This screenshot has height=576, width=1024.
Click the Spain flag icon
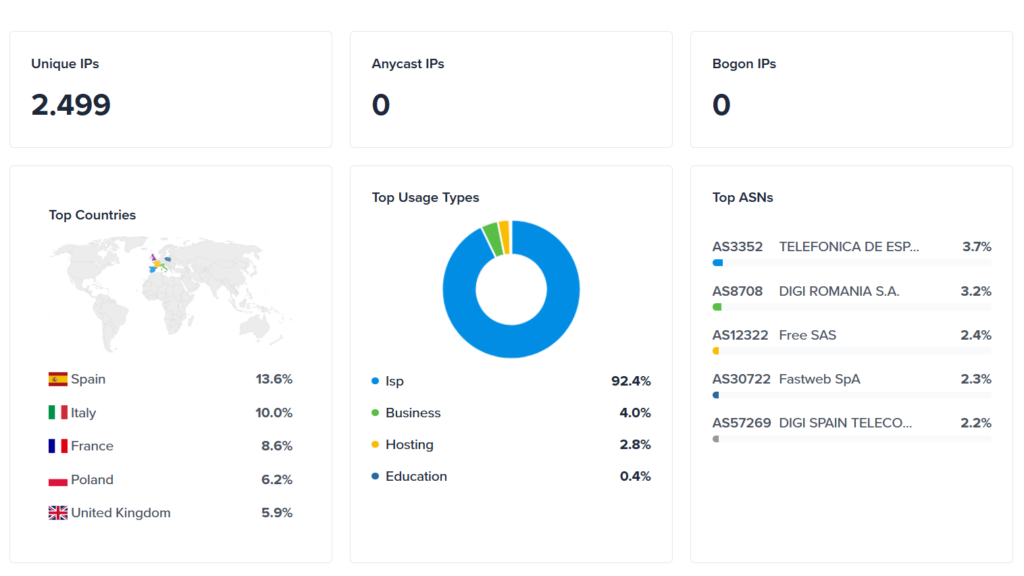pos(58,379)
